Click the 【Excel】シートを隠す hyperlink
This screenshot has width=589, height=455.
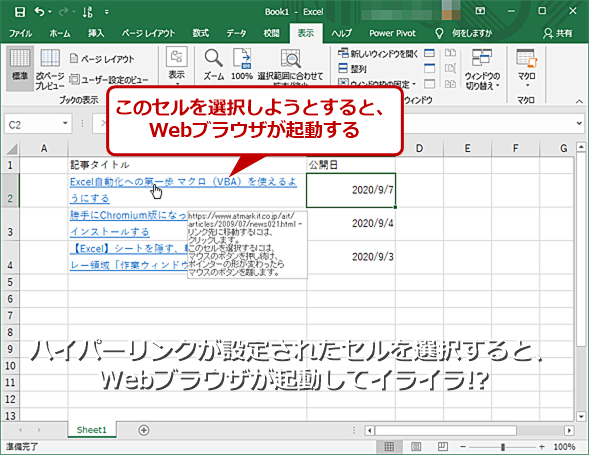[129, 257]
